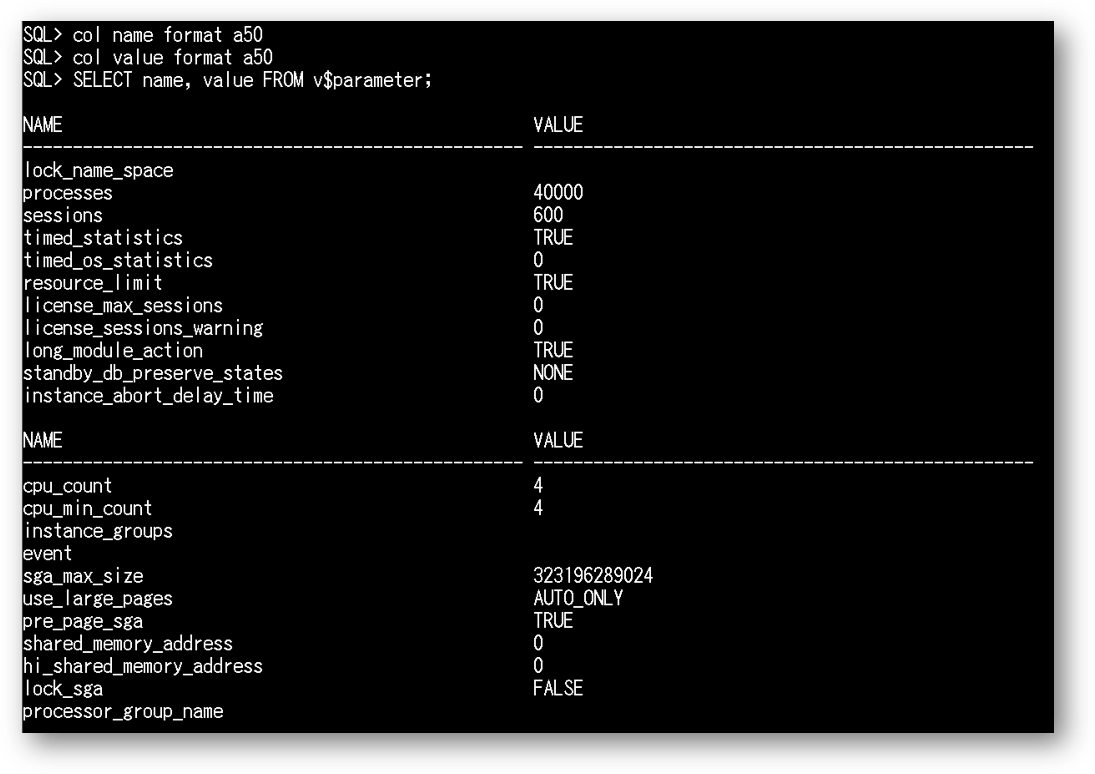This screenshot has height=774, width=1095.
Task: Click the cpu_min_count parameter name
Action: point(87,508)
